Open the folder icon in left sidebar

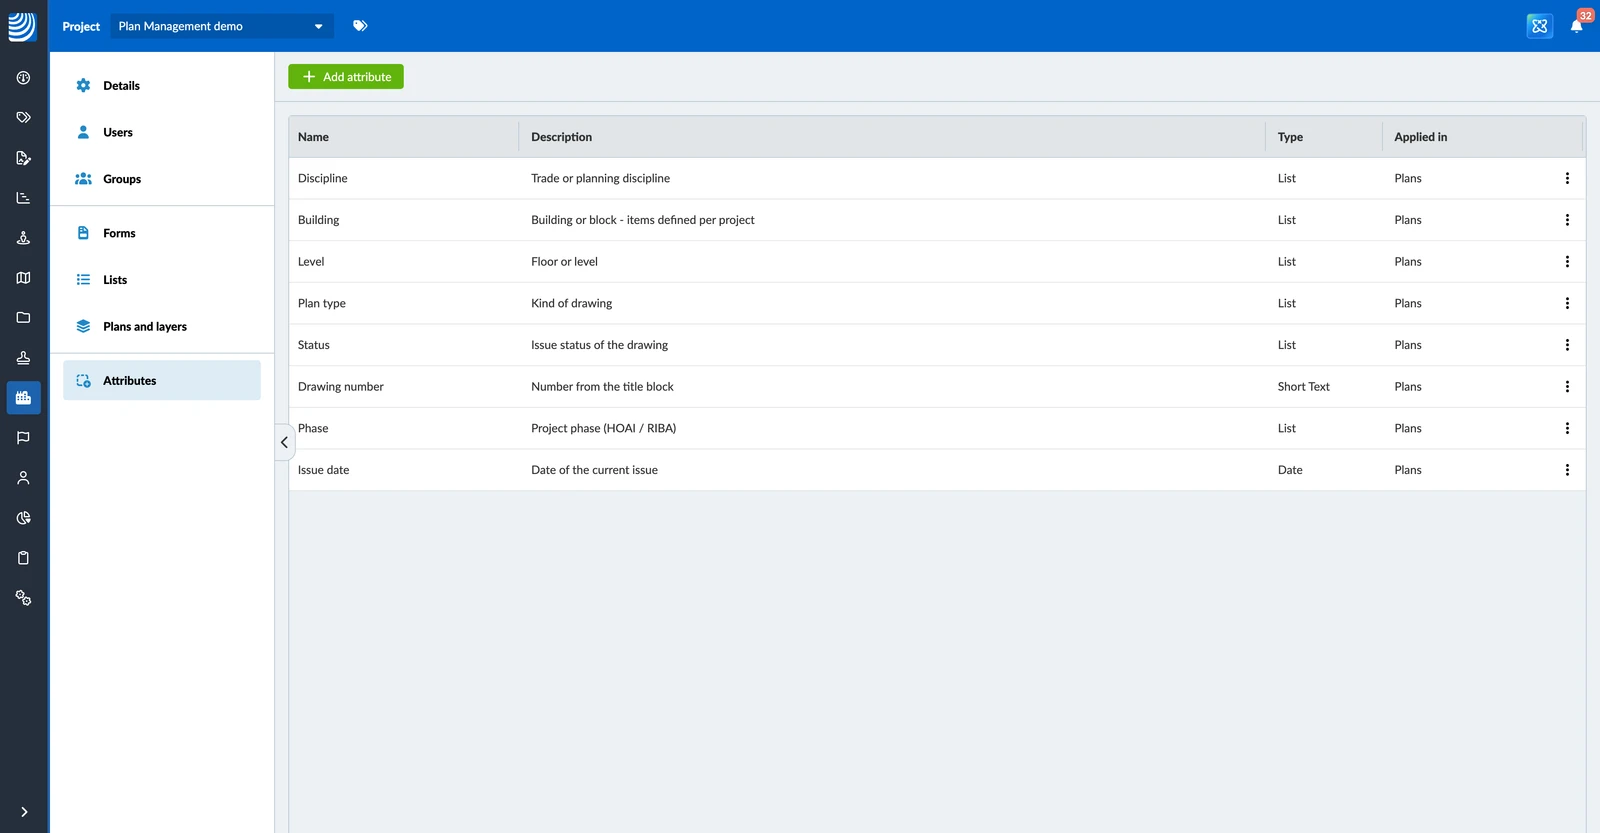pos(23,318)
